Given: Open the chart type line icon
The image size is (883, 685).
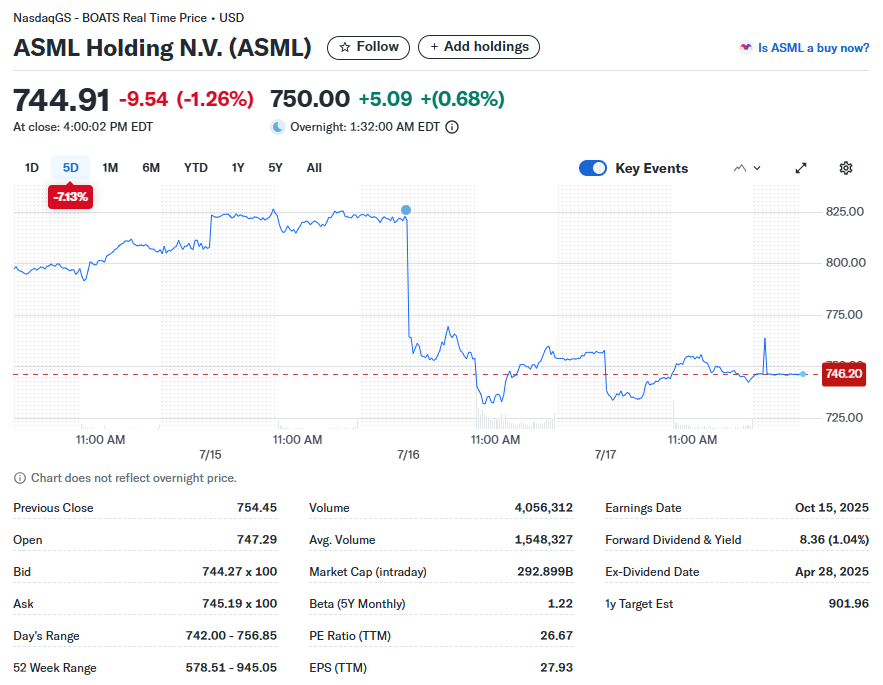Looking at the screenshot, I should click(740, 168).
